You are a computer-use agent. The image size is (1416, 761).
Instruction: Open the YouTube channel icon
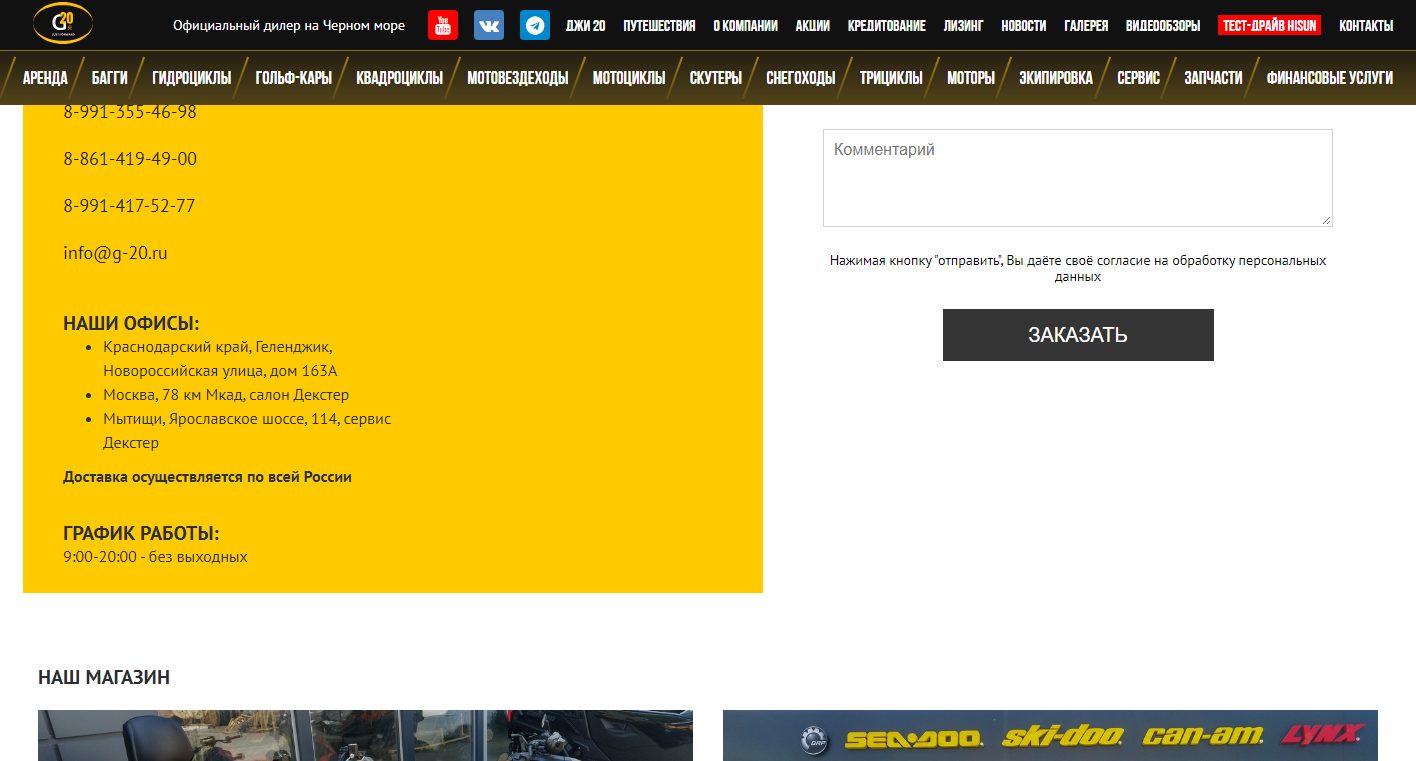click(x=443, y=25)
